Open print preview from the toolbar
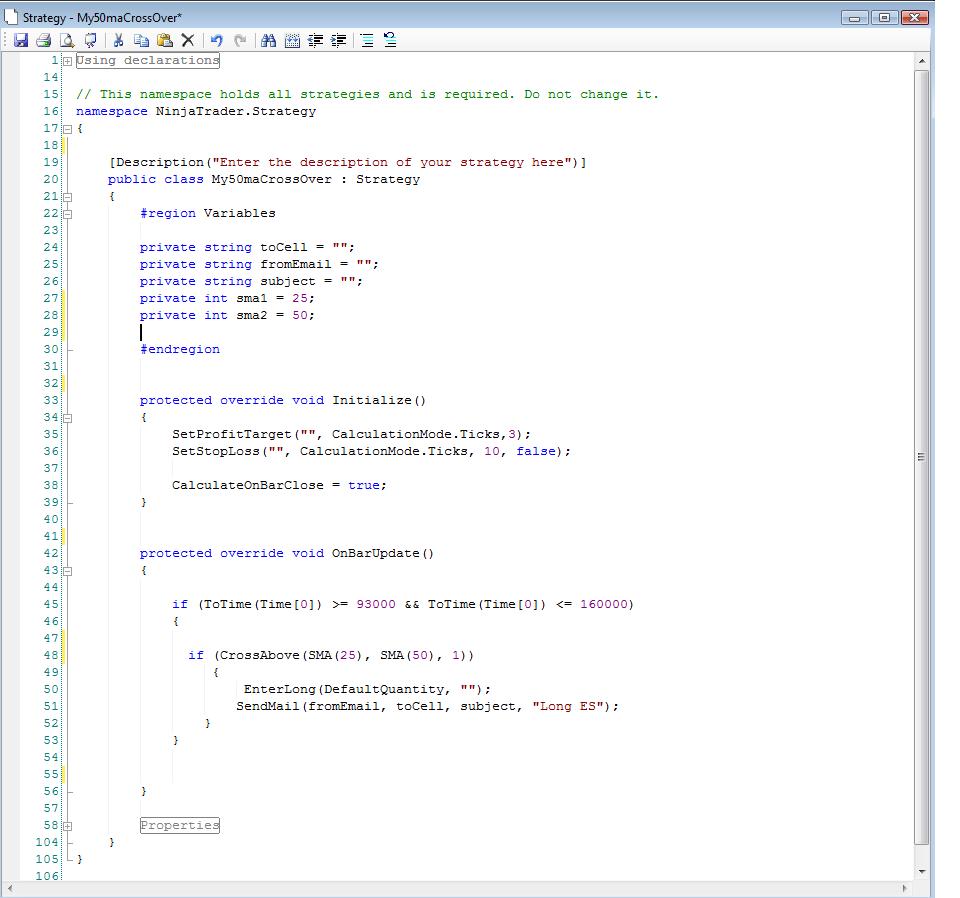This screenshot has height=898, width=960. (x=67, y=40)
